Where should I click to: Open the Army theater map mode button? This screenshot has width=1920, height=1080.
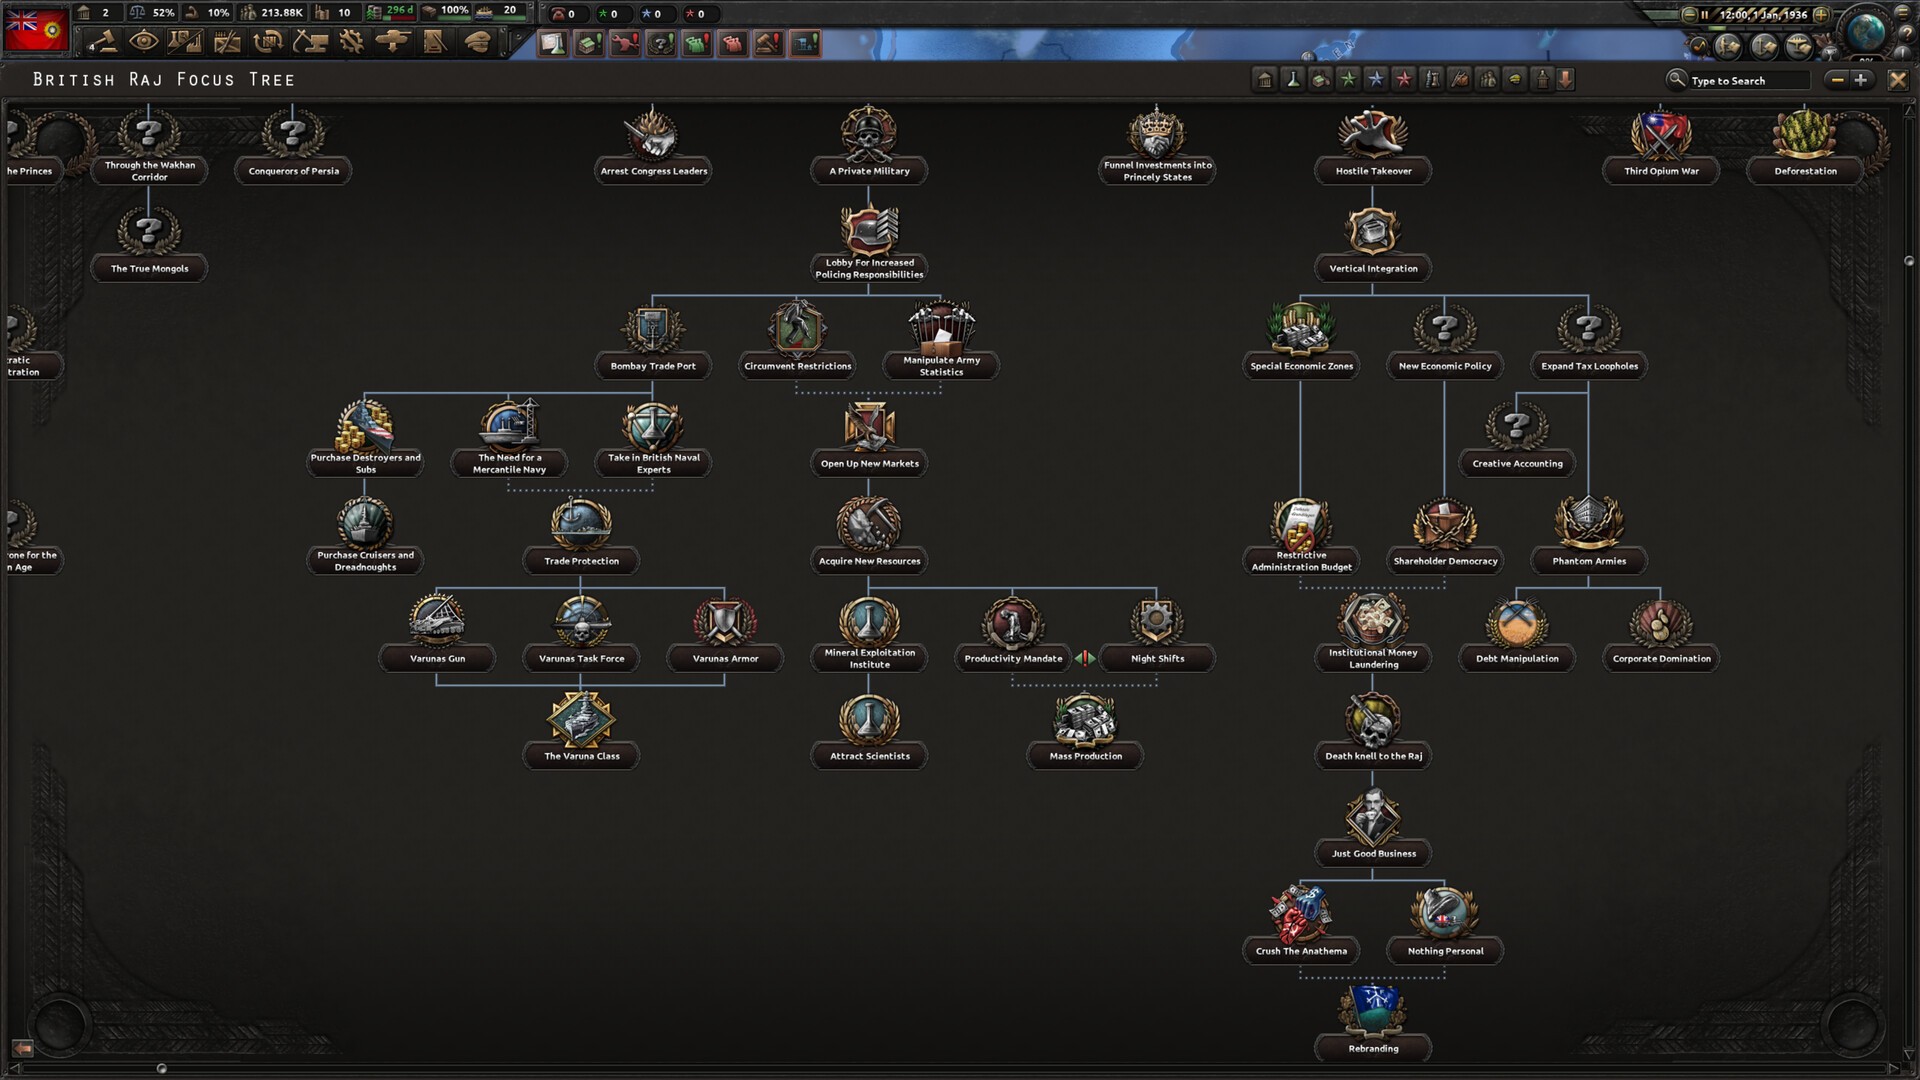point(1728,46)
